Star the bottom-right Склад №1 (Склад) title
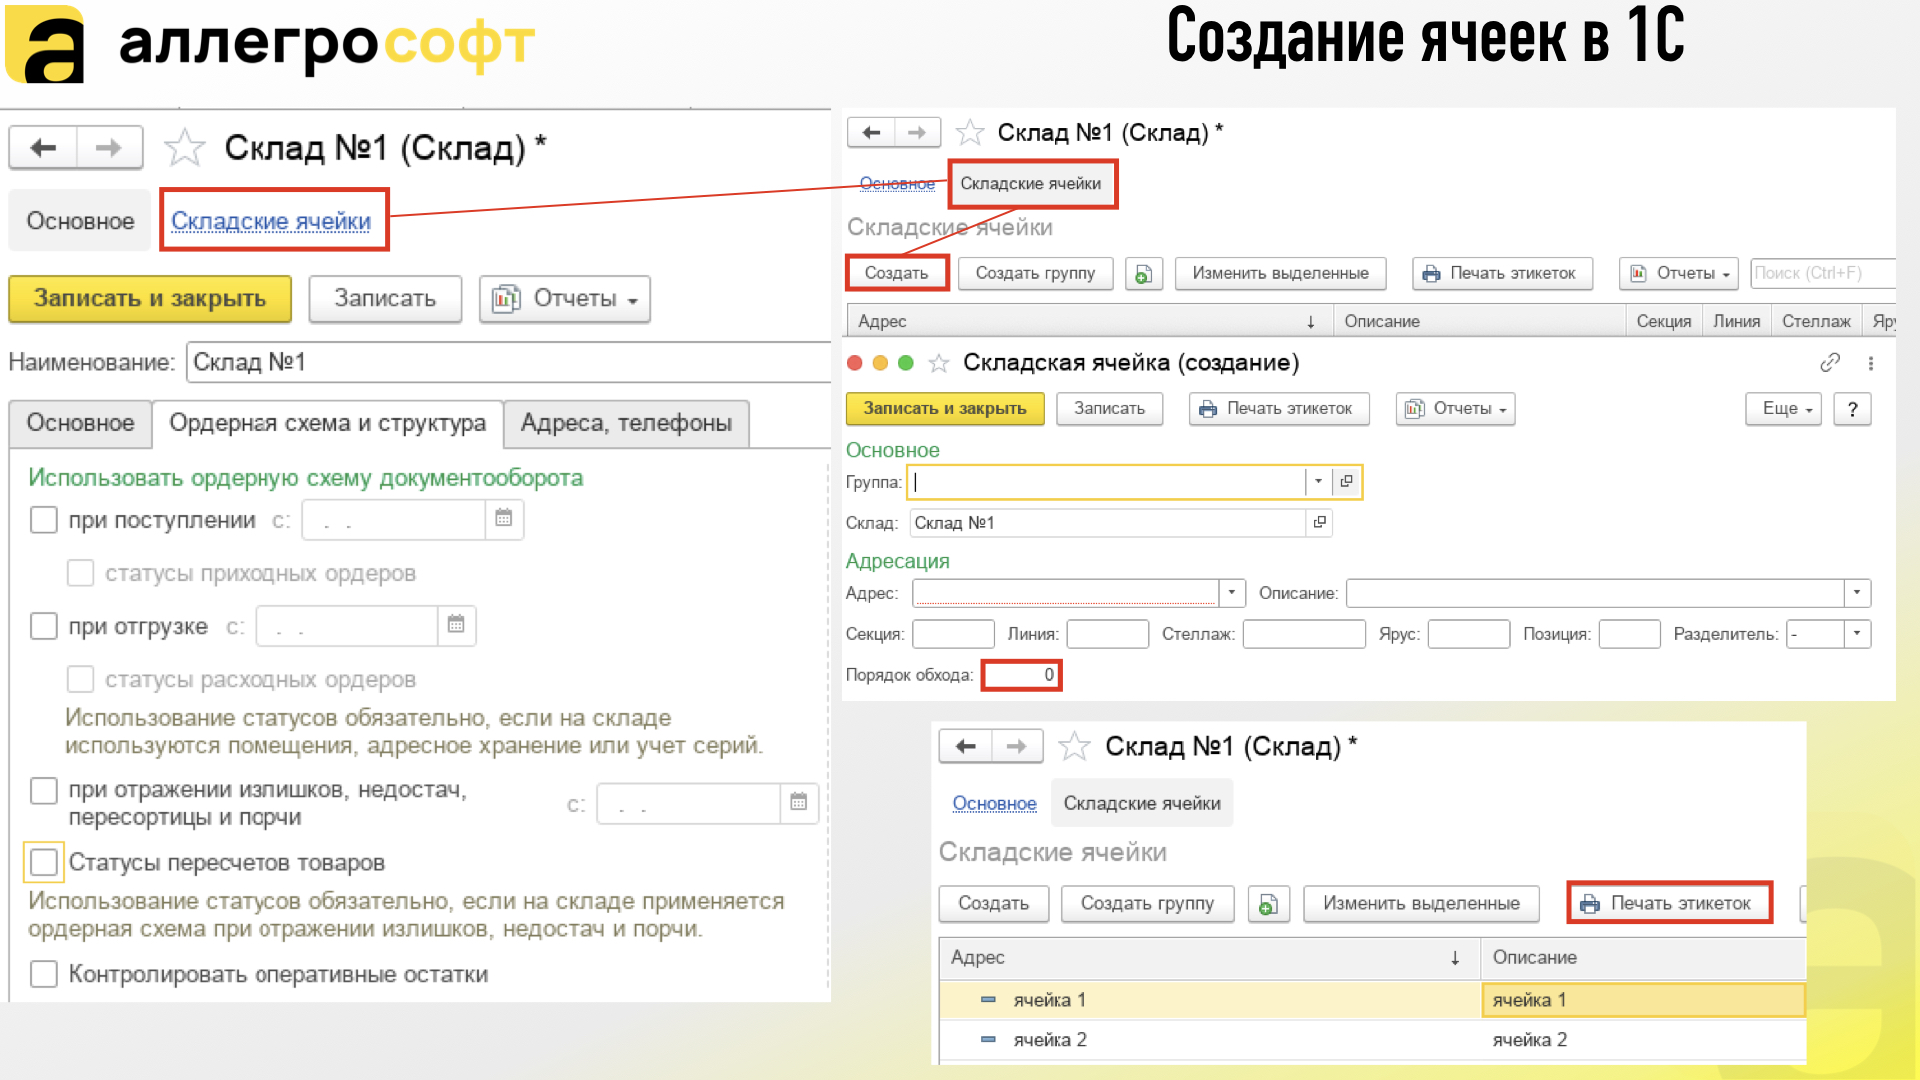This screenshot has width=1920, height=1080. point(1074,746)
